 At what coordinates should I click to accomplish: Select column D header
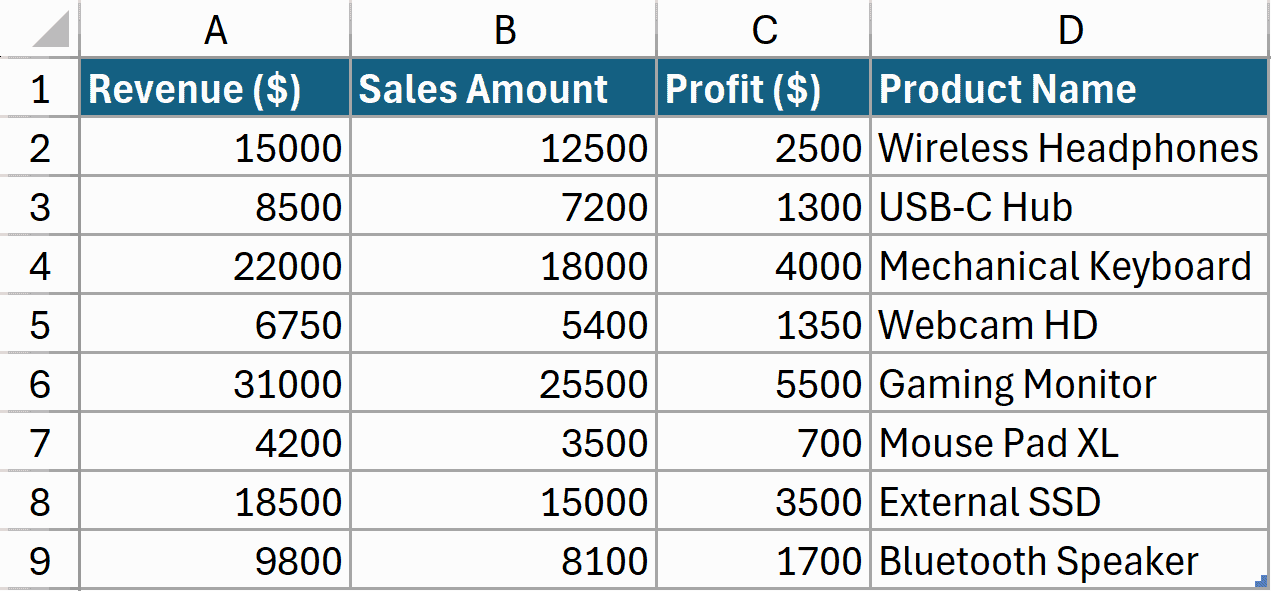click(x=1069, y=29)
